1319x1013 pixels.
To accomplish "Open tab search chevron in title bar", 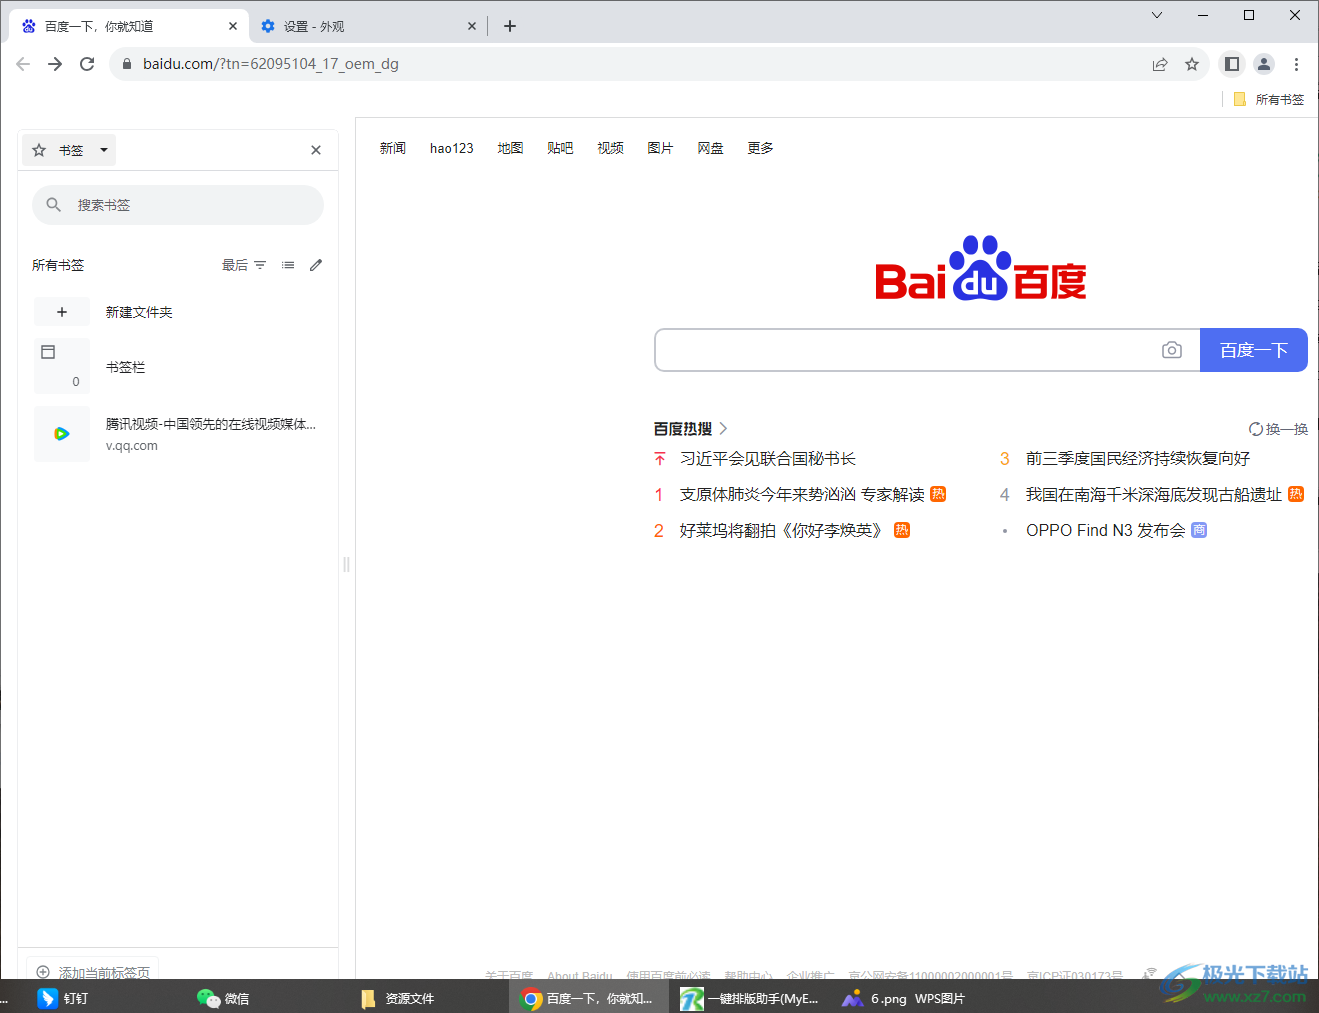I will coord(1157,15).
